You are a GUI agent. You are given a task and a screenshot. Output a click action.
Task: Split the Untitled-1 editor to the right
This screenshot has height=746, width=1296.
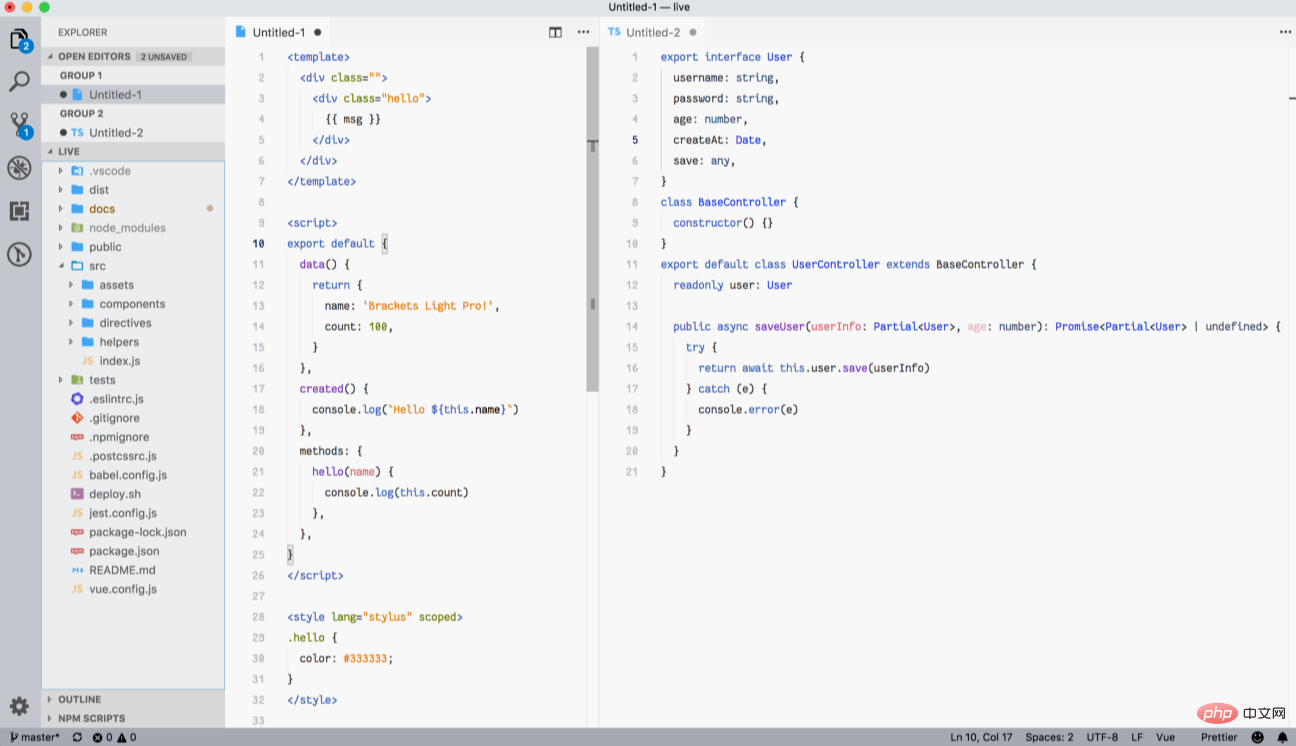point(555,32)
